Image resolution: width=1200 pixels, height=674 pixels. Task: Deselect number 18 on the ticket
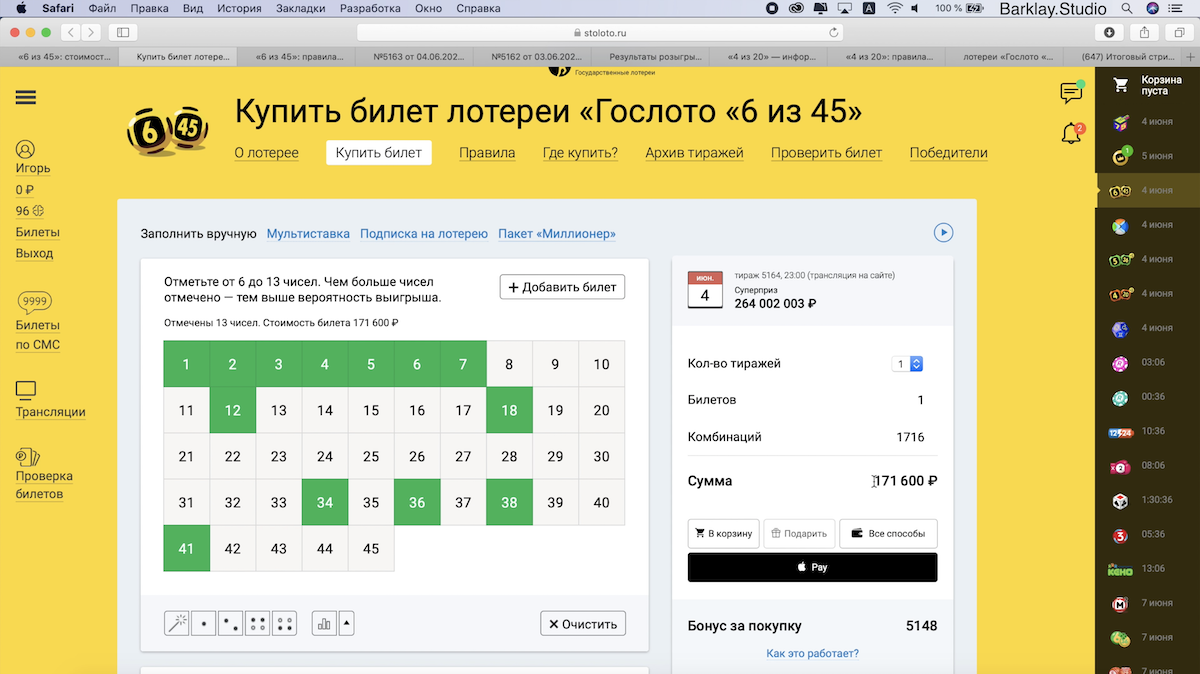click(509, 410)
